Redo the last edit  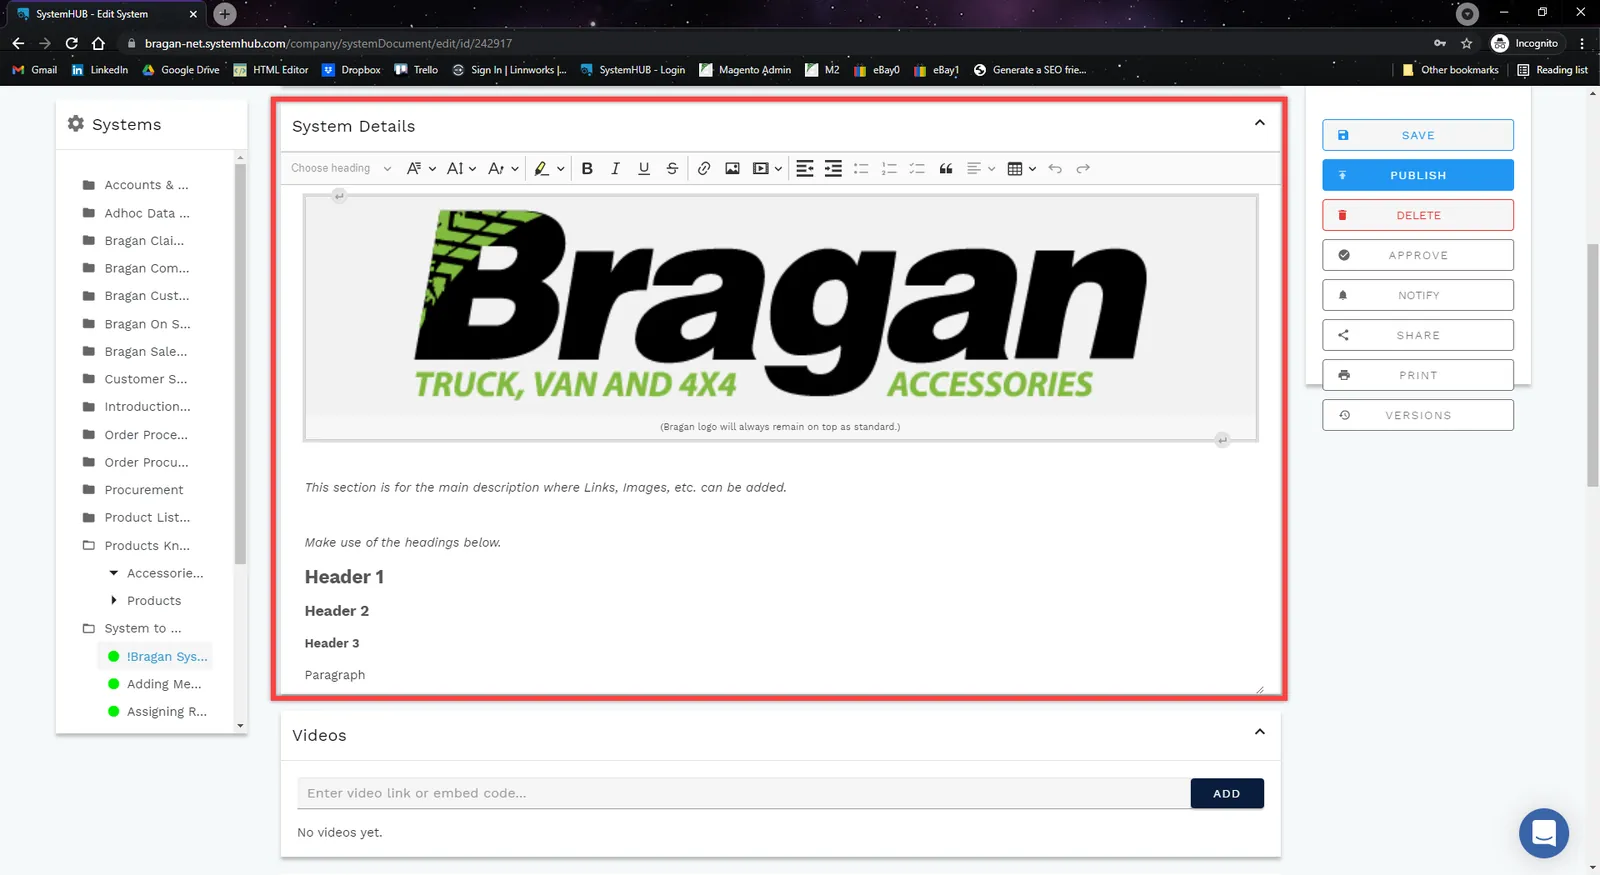click(1083, 168)
